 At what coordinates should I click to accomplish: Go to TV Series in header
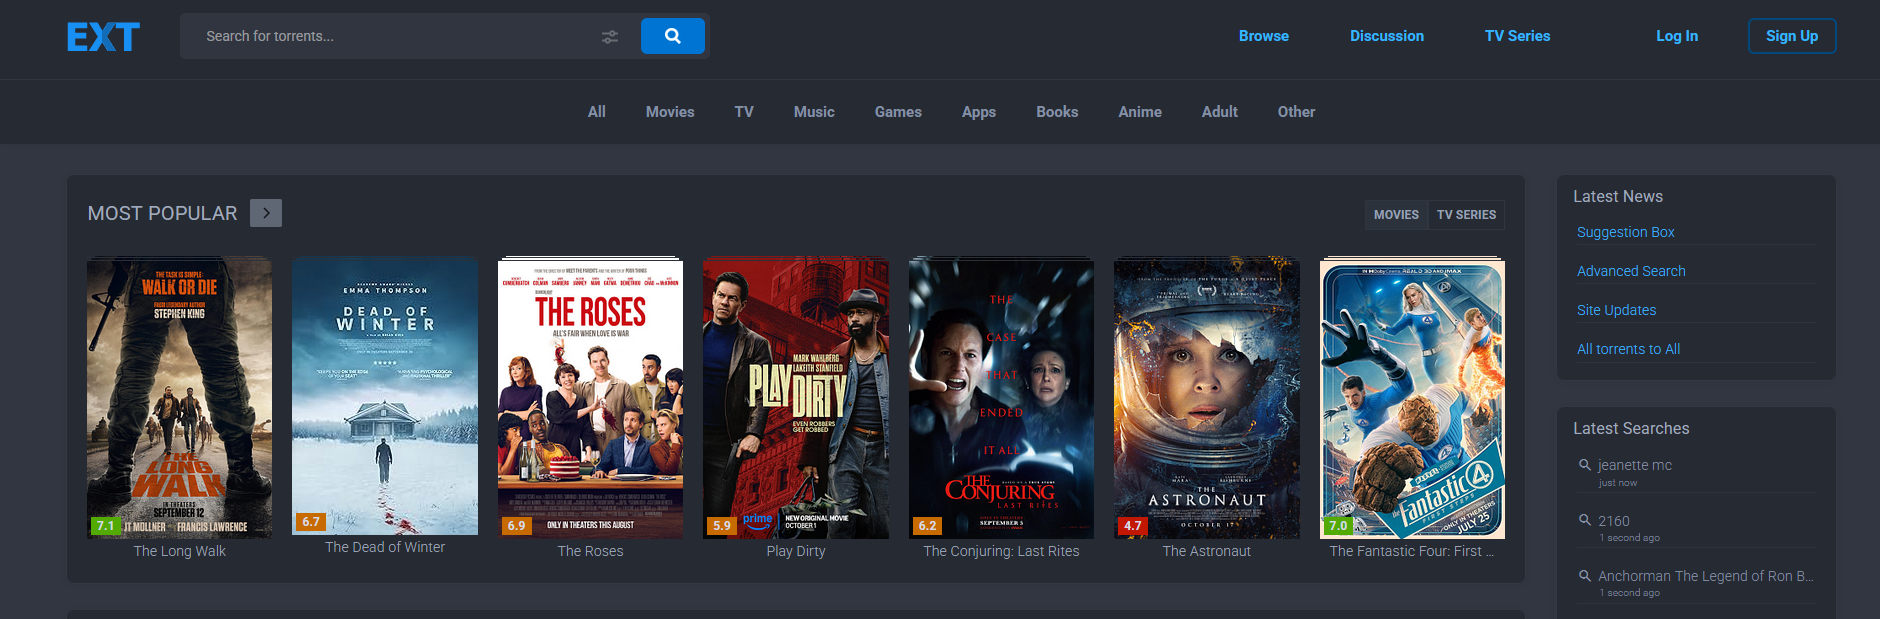coord(1517,36)
